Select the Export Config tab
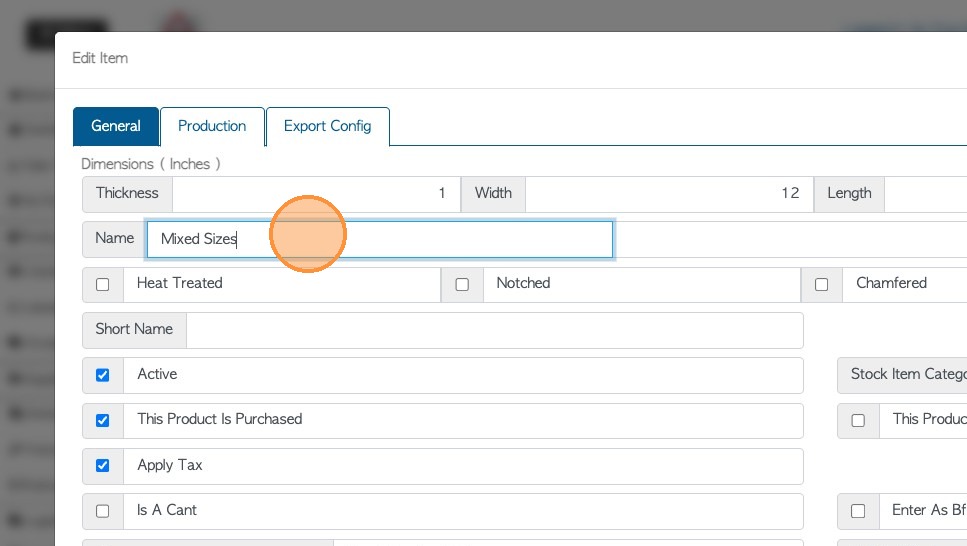The height and width of the screenshot is (546, 967). [x=327, y=126]
